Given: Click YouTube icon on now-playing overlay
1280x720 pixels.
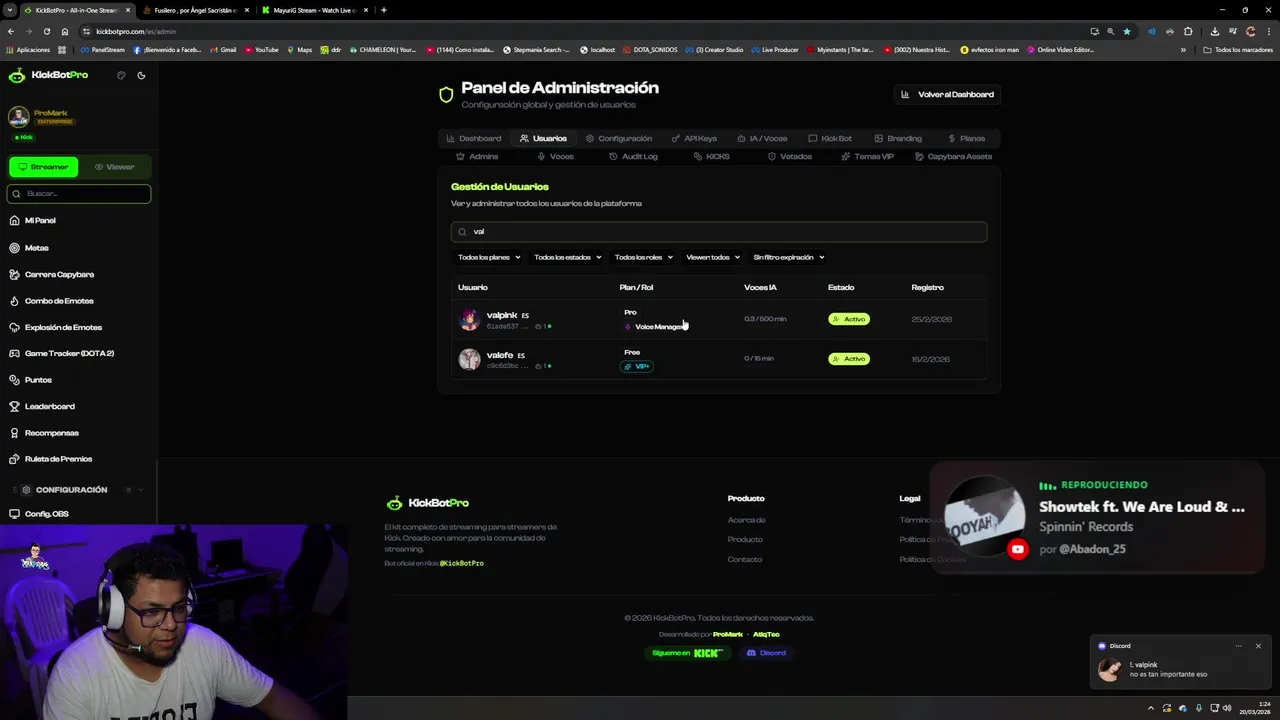Looking at the screenshot, I should coord(1018,549).
